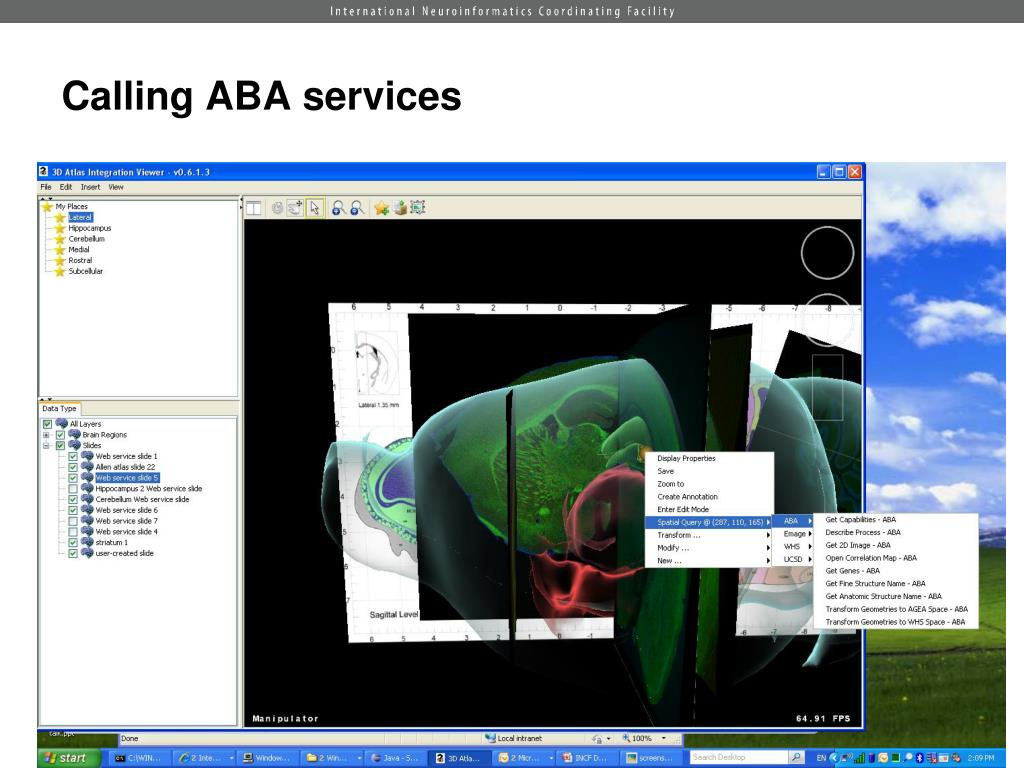Open the Insert menu
The height and width of the screenshot is (768, 1024).
coord(90,187)
